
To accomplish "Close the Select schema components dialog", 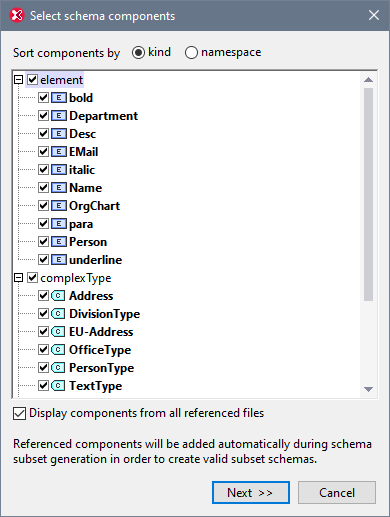I will click(x=374, y=15).
